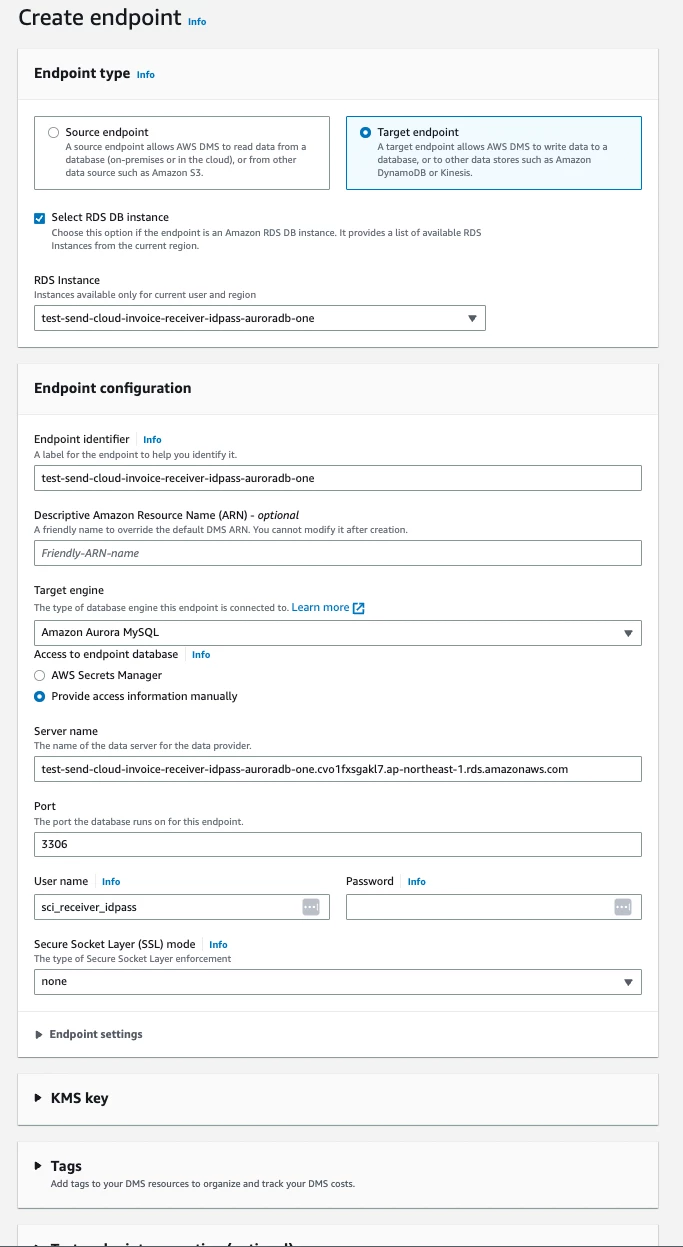Screen dimensions: 683x1247
Task: Select the Target endpoint radio option
Action: click(x=365, y=132)
